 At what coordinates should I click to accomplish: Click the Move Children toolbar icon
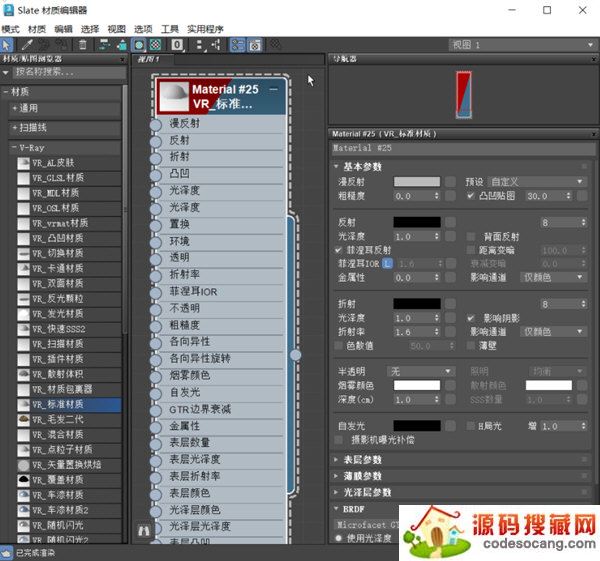pos(104,45)
